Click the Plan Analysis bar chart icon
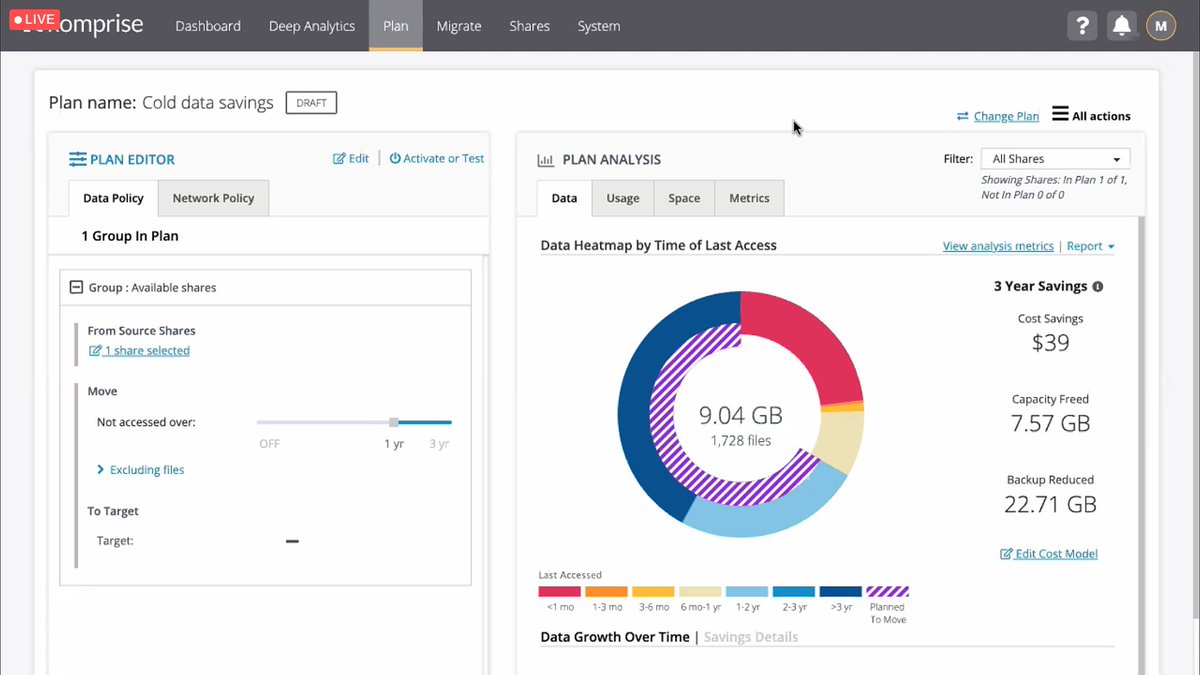The height and width of the screenshot is (675, 1200). pos(546,160)
